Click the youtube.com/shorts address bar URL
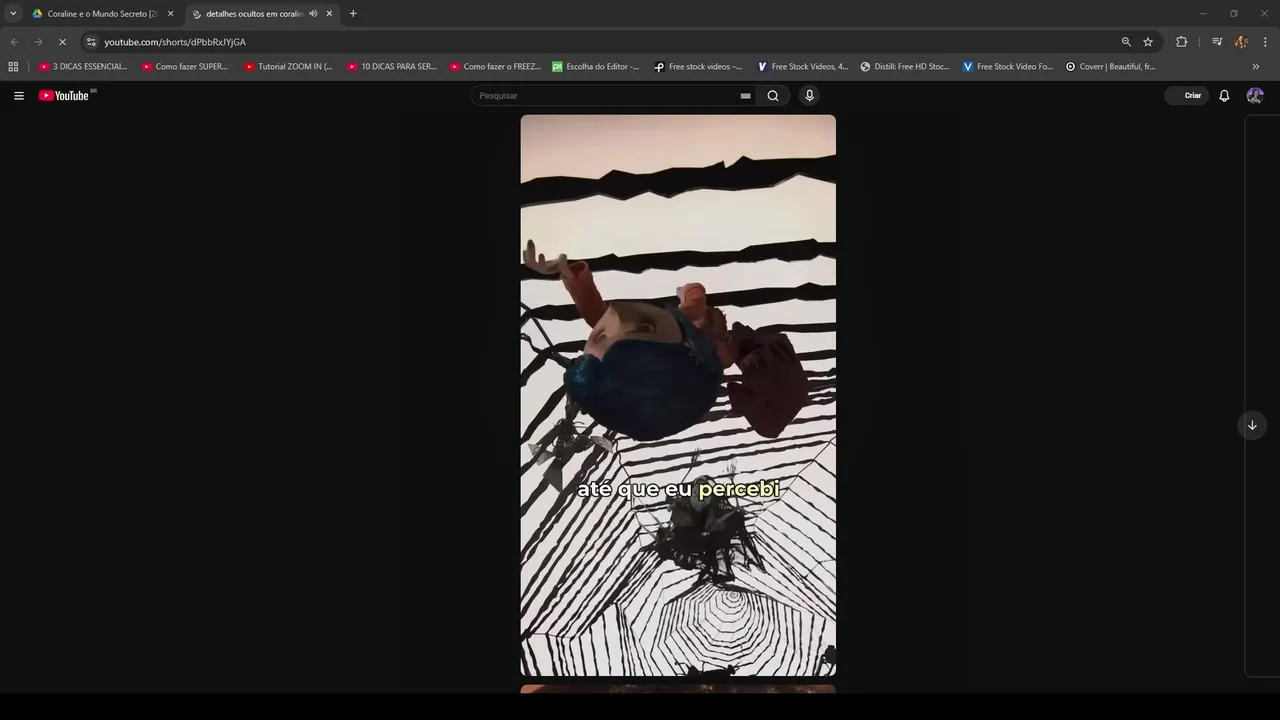The height and width of the screenshot is (720, 1280). [175, 42]
